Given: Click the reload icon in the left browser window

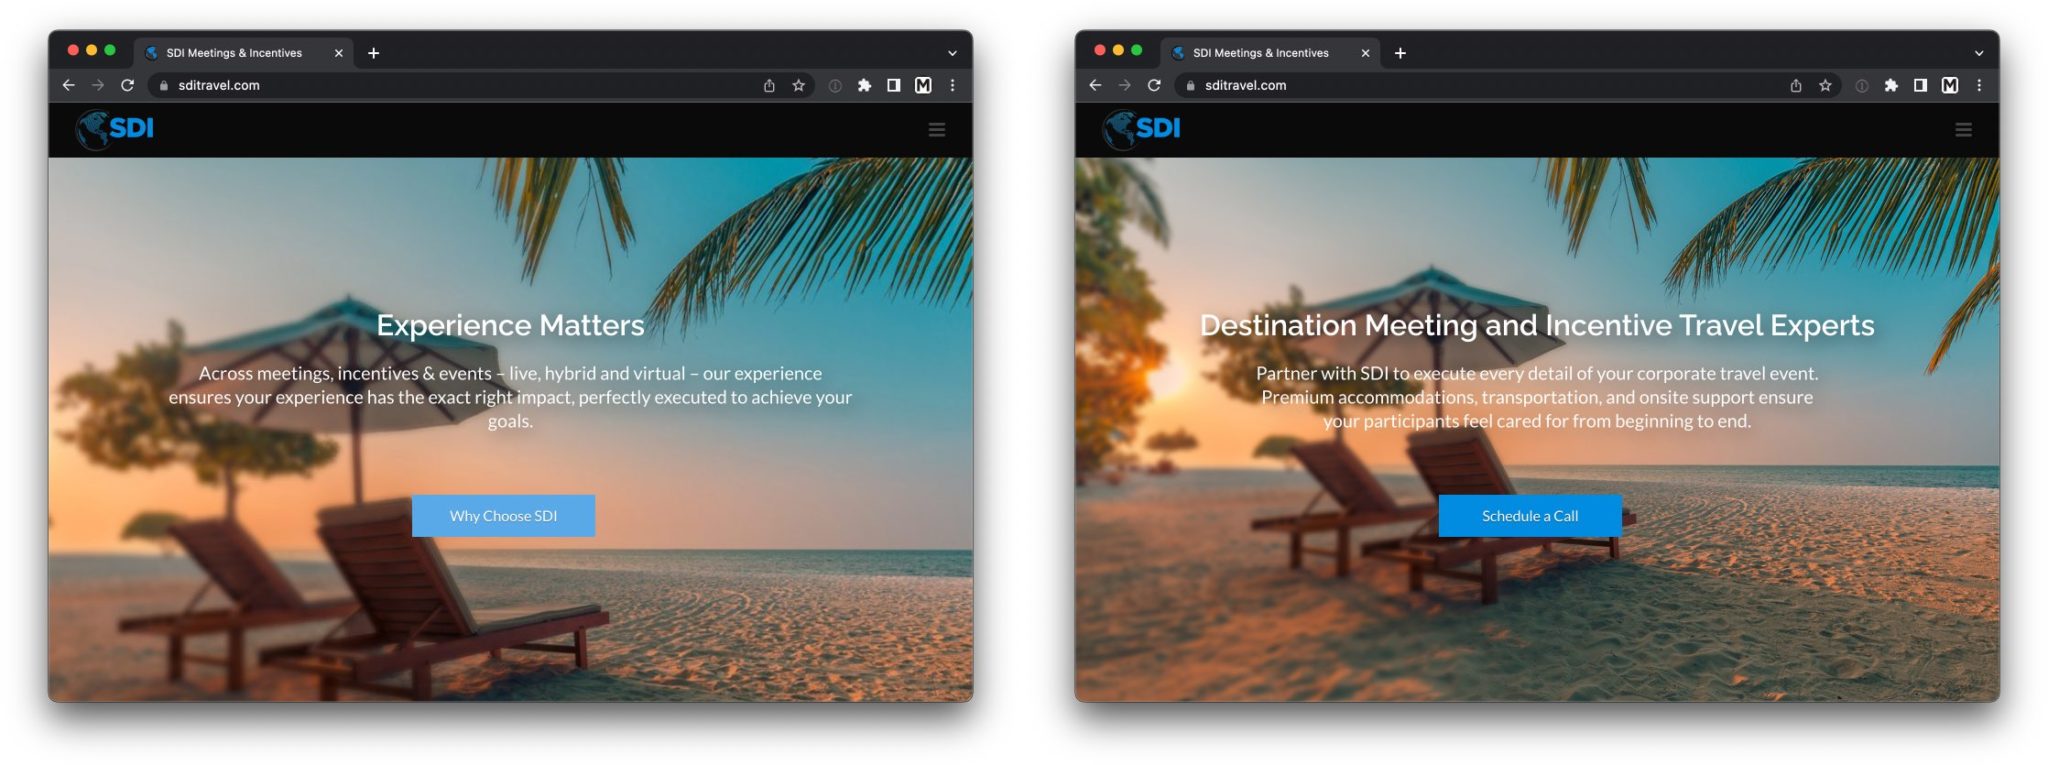Looking at the screenshot, I should (127, 86).
